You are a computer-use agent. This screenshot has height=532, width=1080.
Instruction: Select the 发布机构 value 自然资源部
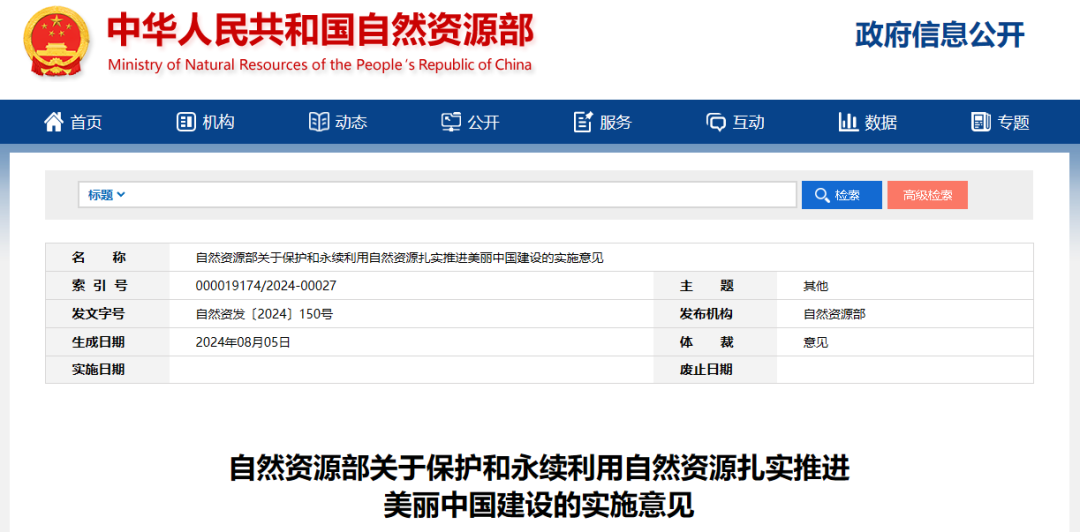tap(834, 314)
